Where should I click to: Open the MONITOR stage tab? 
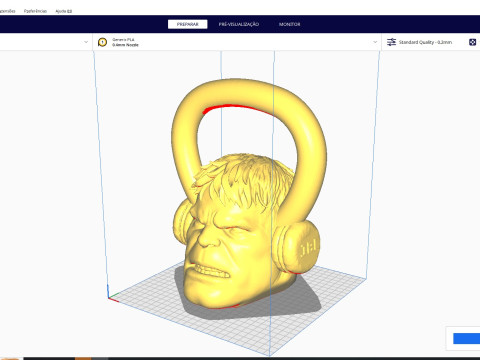(x=289, y=24)
